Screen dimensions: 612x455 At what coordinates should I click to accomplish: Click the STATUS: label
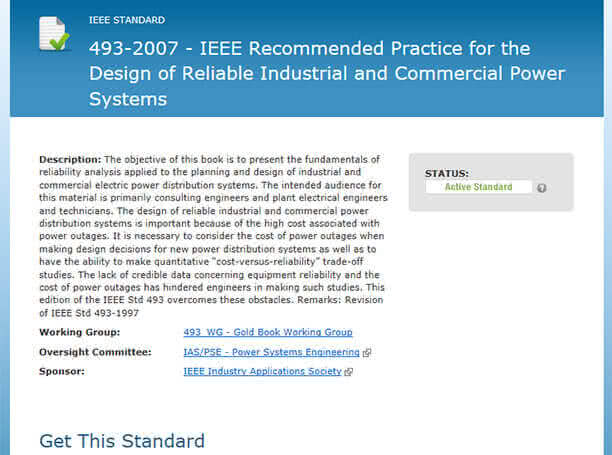pos(447,174)
